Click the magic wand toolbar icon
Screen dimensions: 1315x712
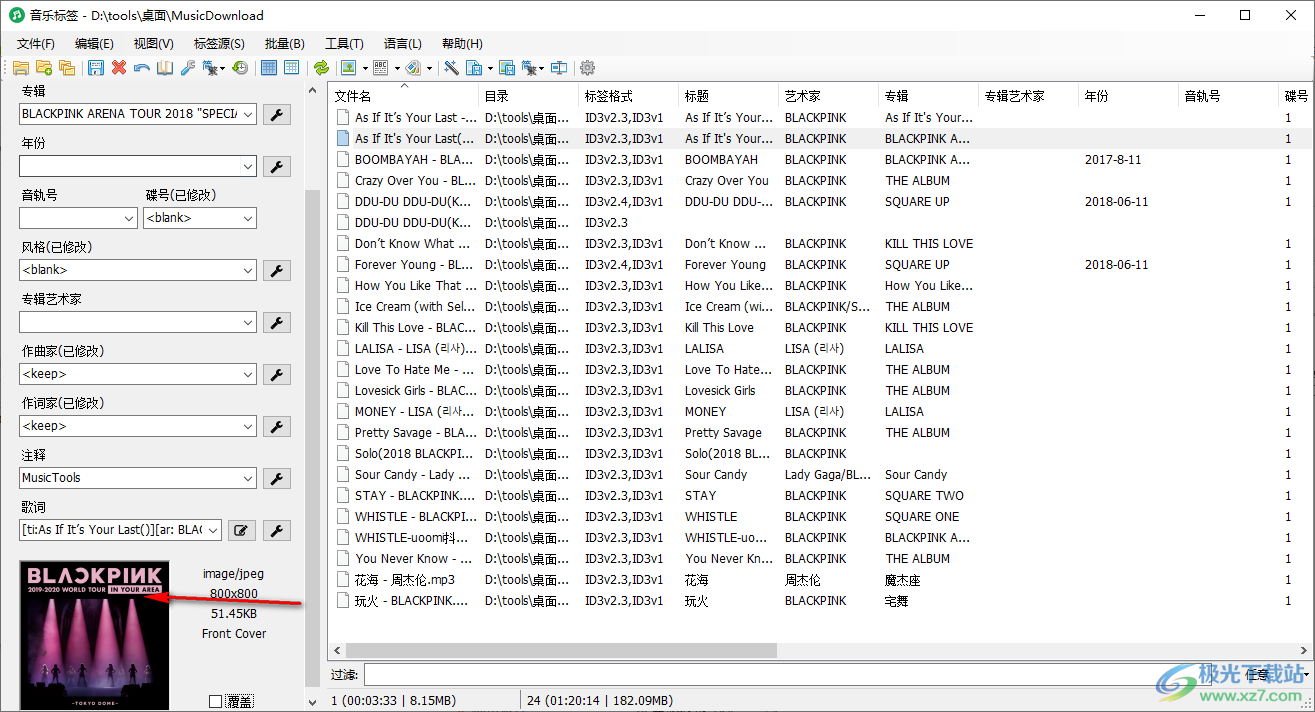tap(451, 68)
